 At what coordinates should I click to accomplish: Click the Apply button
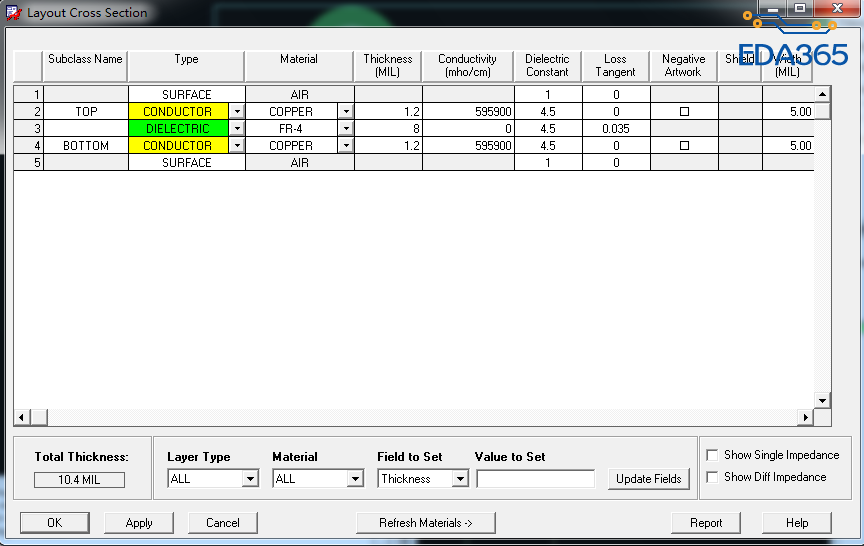click(x=139, y=523)
